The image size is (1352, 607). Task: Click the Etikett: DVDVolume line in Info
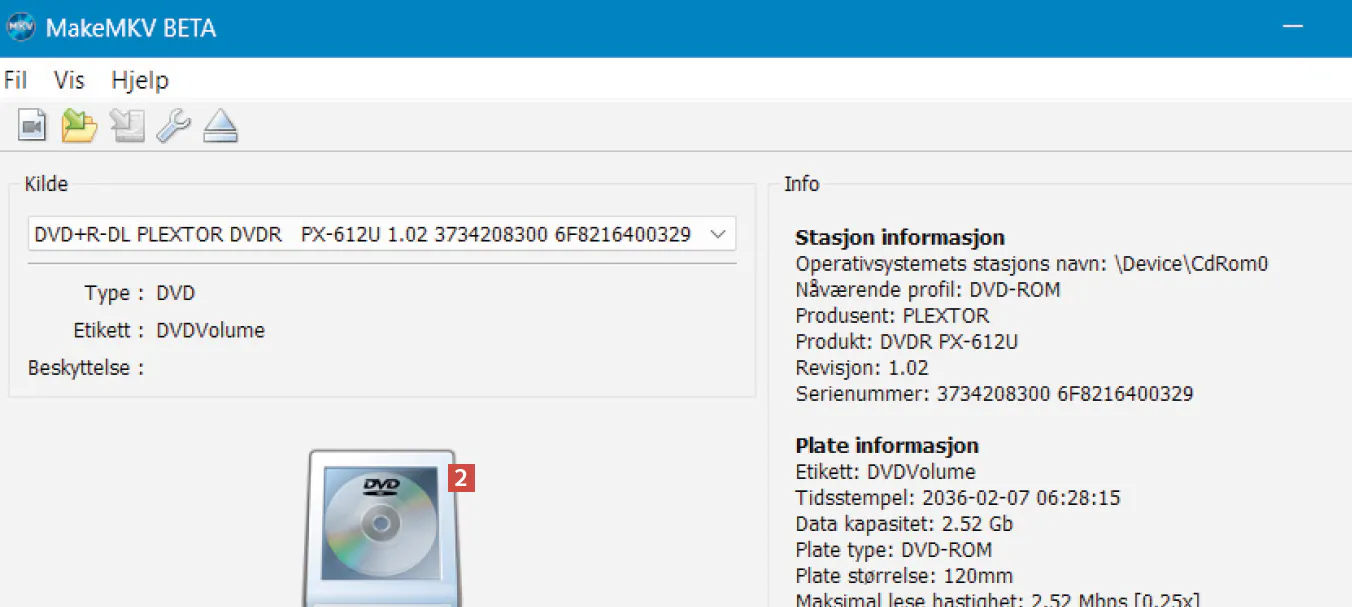[885, 472]
